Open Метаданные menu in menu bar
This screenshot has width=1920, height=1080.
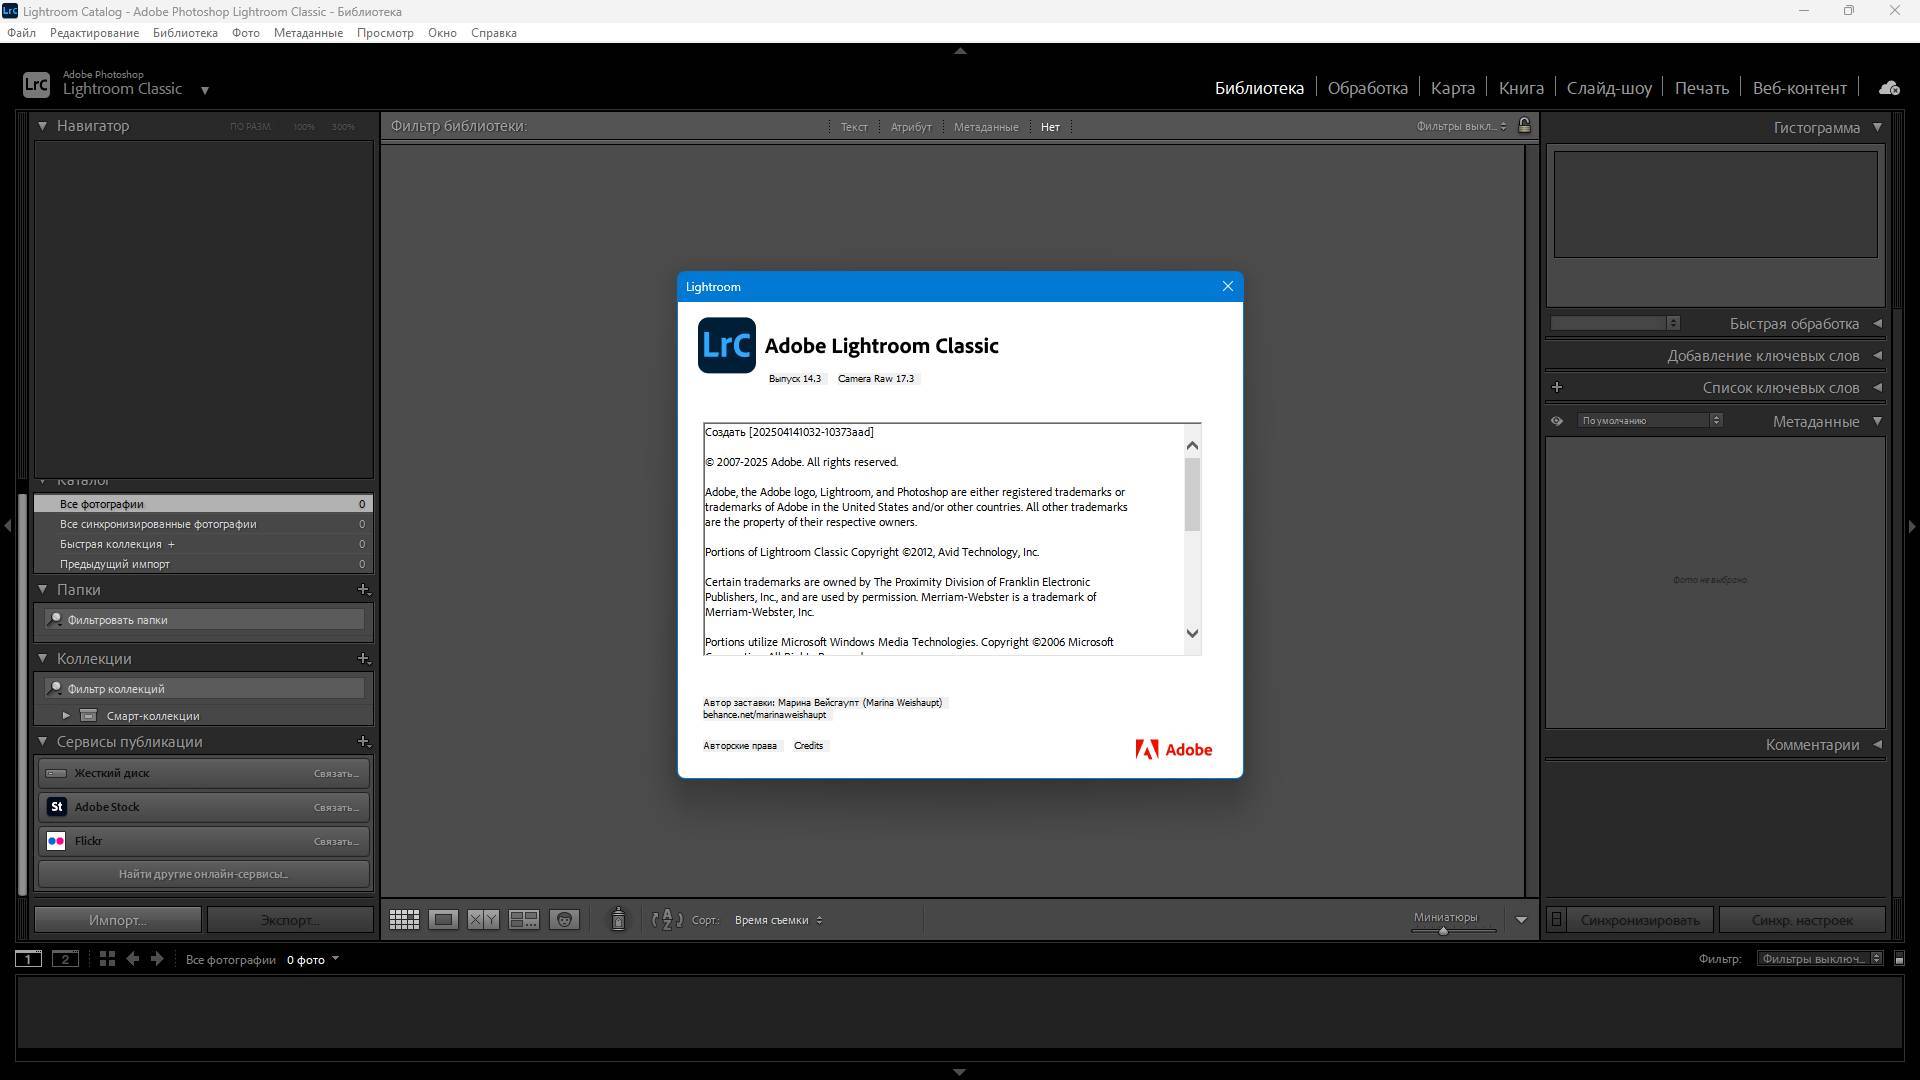pos(308,33)
